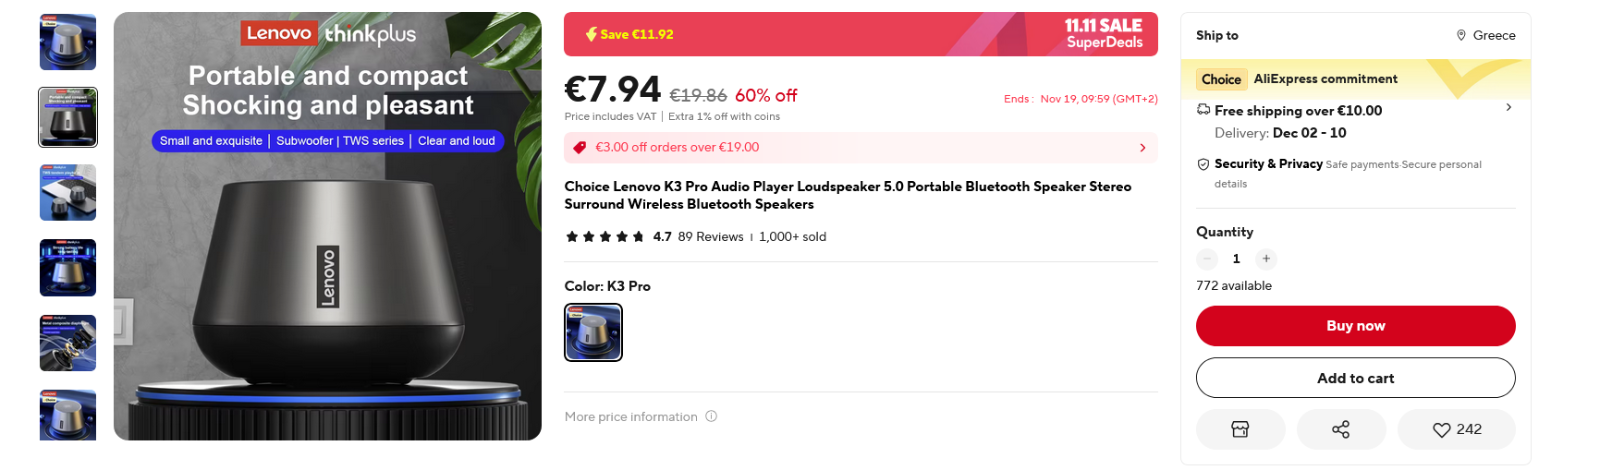
Task: Decrease quantity with the minus button
Action: tap(1207, 259)
